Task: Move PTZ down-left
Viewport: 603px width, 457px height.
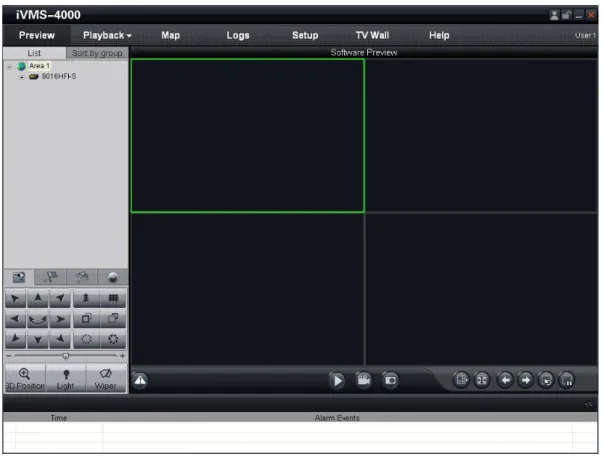Action: [15, 339]
